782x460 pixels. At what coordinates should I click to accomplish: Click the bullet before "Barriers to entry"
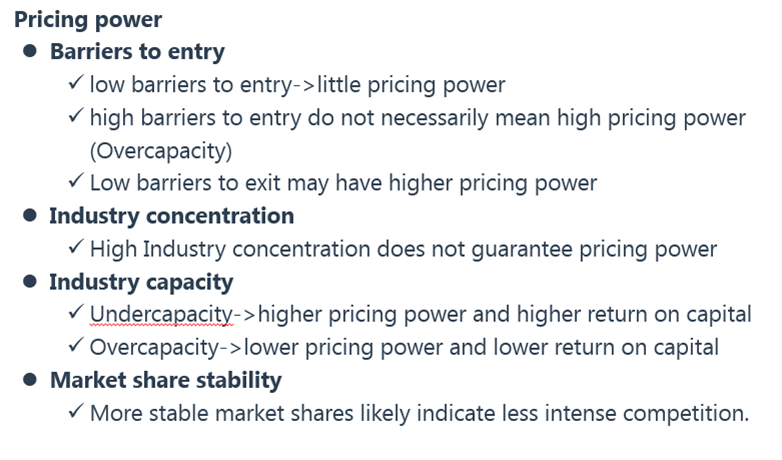pyautogui.click(x=31, y=52)
